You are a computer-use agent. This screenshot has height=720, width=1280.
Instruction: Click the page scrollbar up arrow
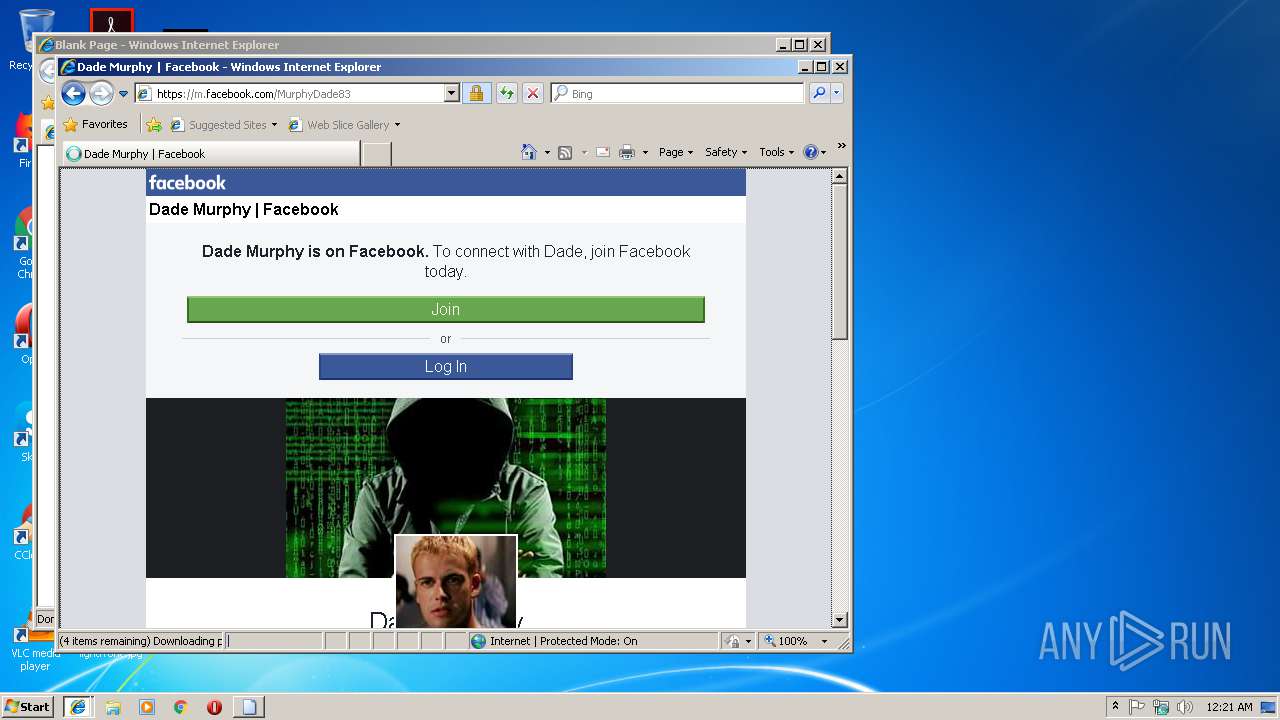click(840, 176)
